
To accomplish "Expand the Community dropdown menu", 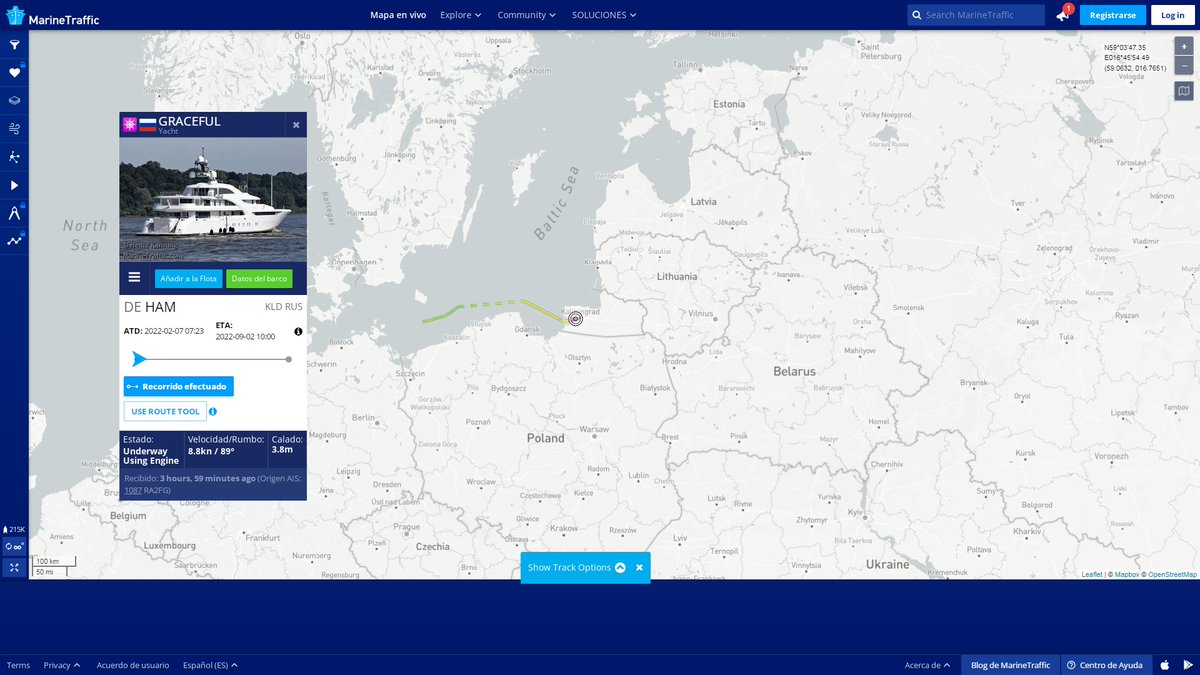I will 528,15.
